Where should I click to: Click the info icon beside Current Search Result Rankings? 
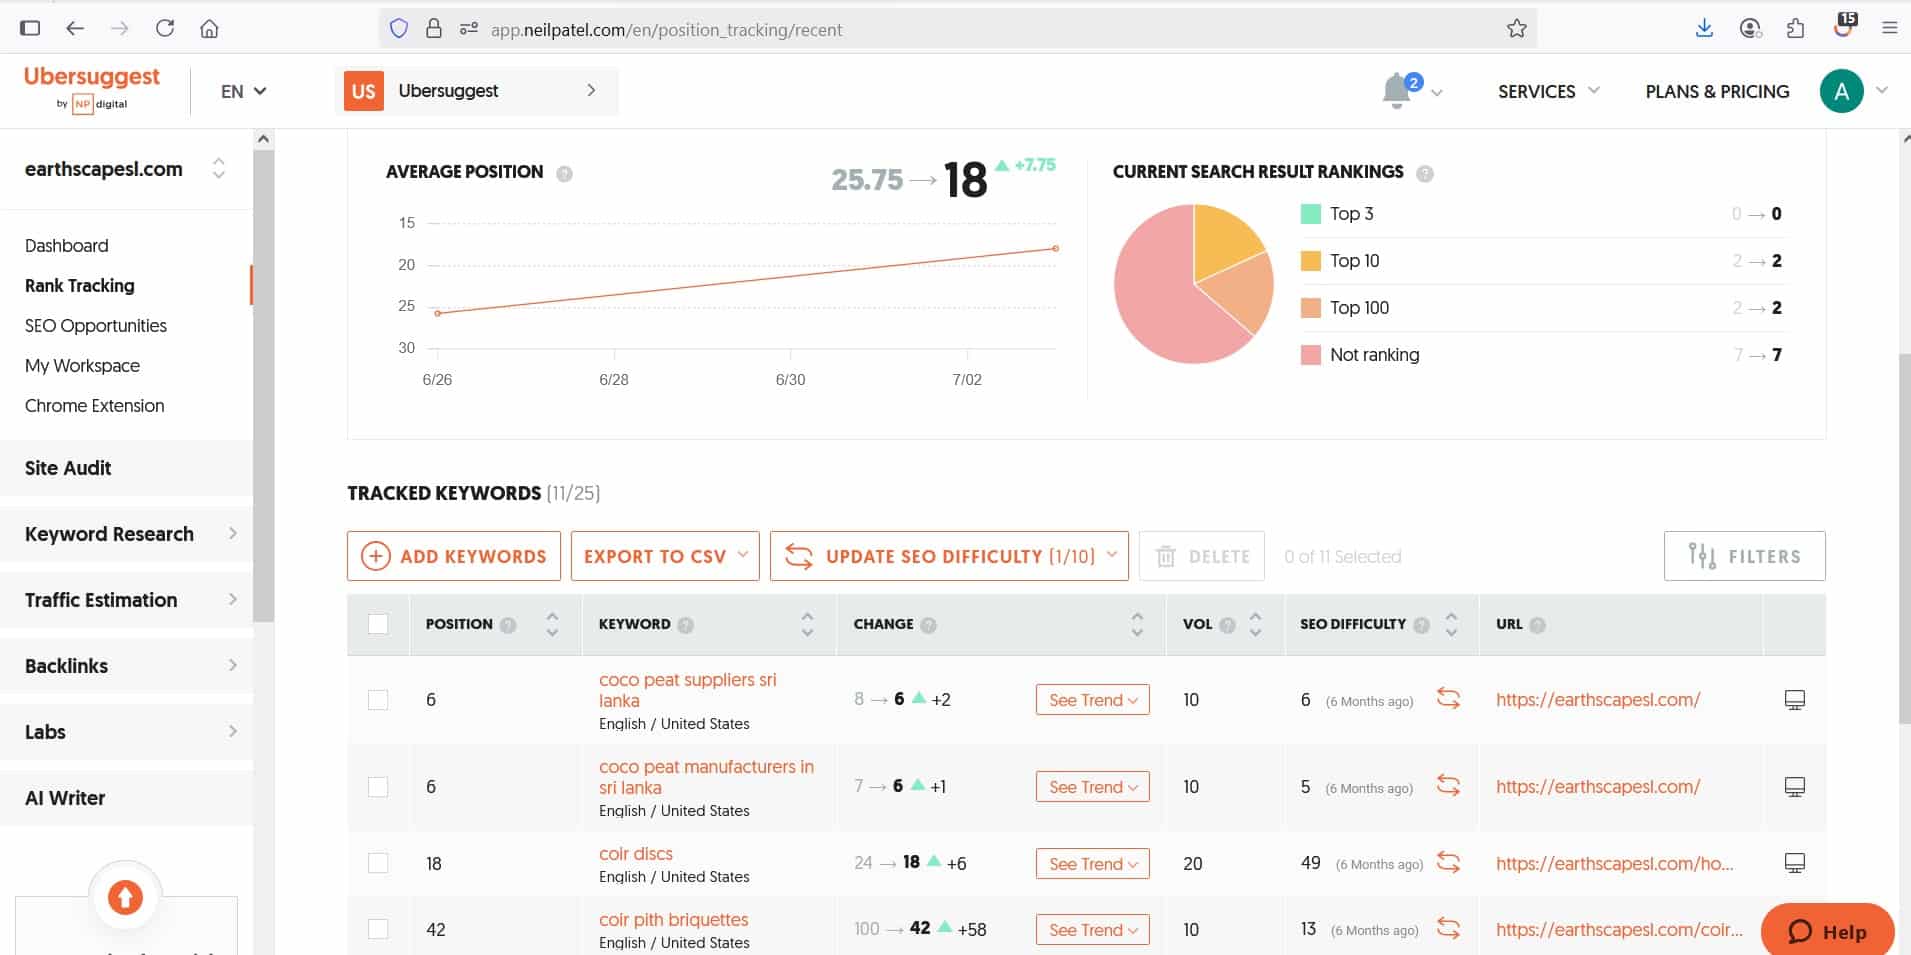(1425, 174)
